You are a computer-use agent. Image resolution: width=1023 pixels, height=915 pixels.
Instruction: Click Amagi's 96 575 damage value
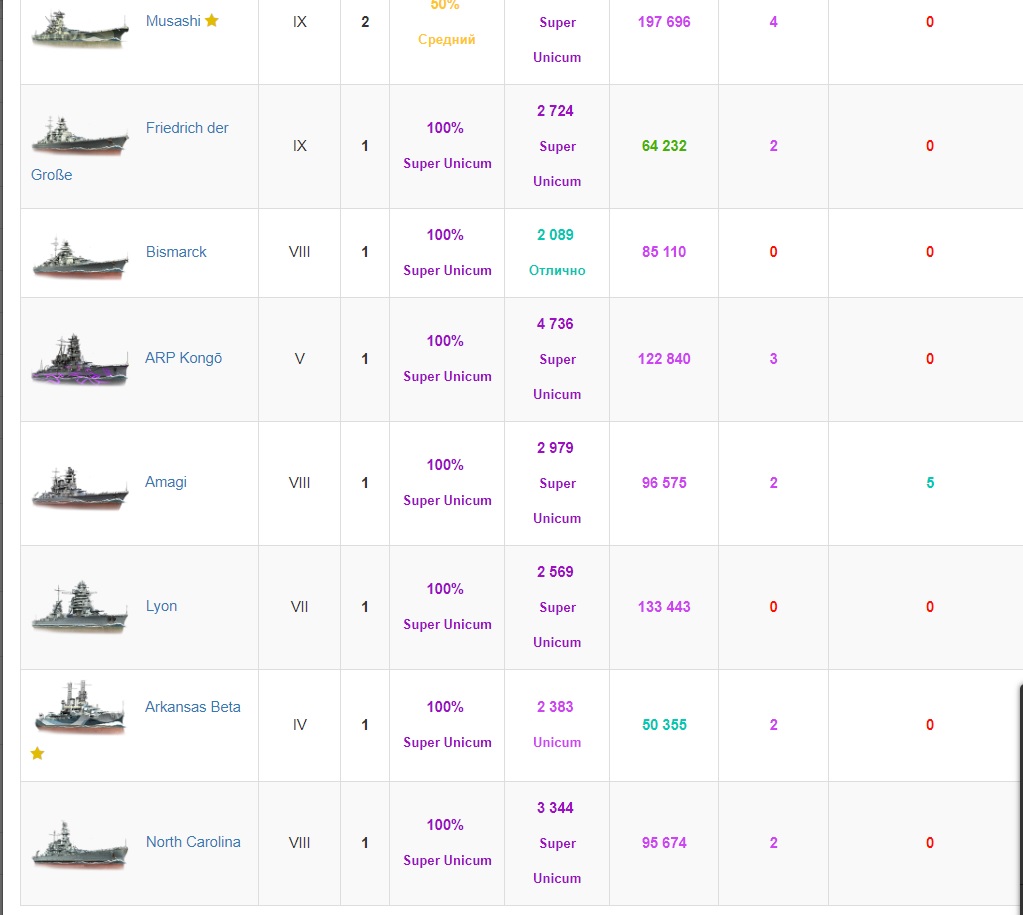[x=664, y=483]
